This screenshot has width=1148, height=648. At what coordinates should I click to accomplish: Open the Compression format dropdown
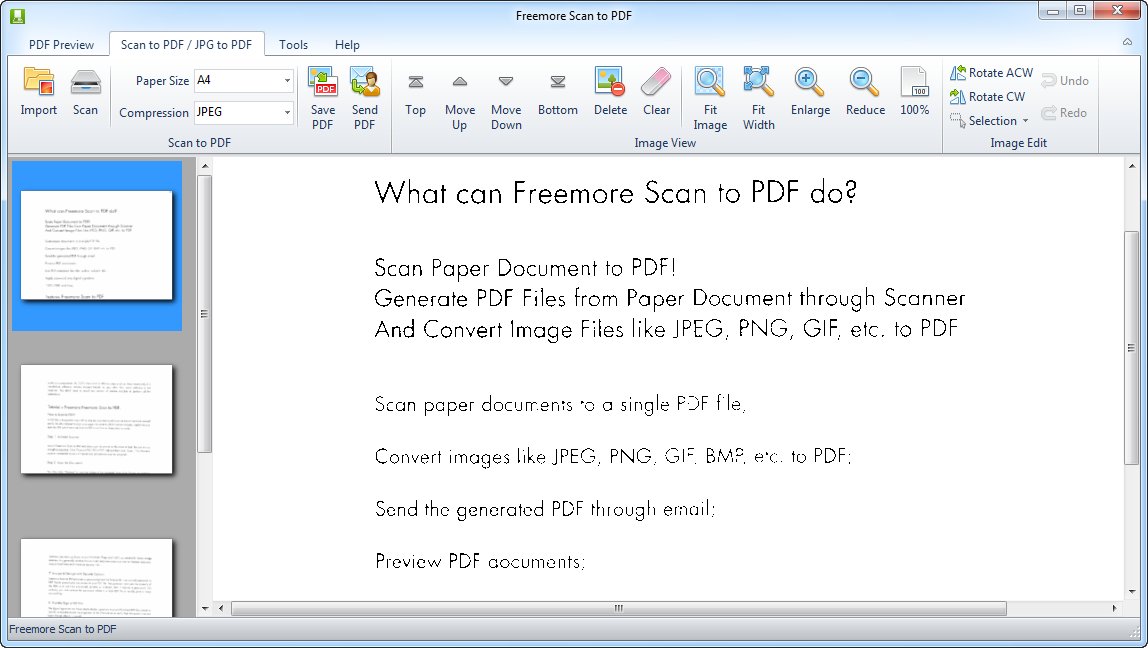pyautogui.click(x=287, y=113)
